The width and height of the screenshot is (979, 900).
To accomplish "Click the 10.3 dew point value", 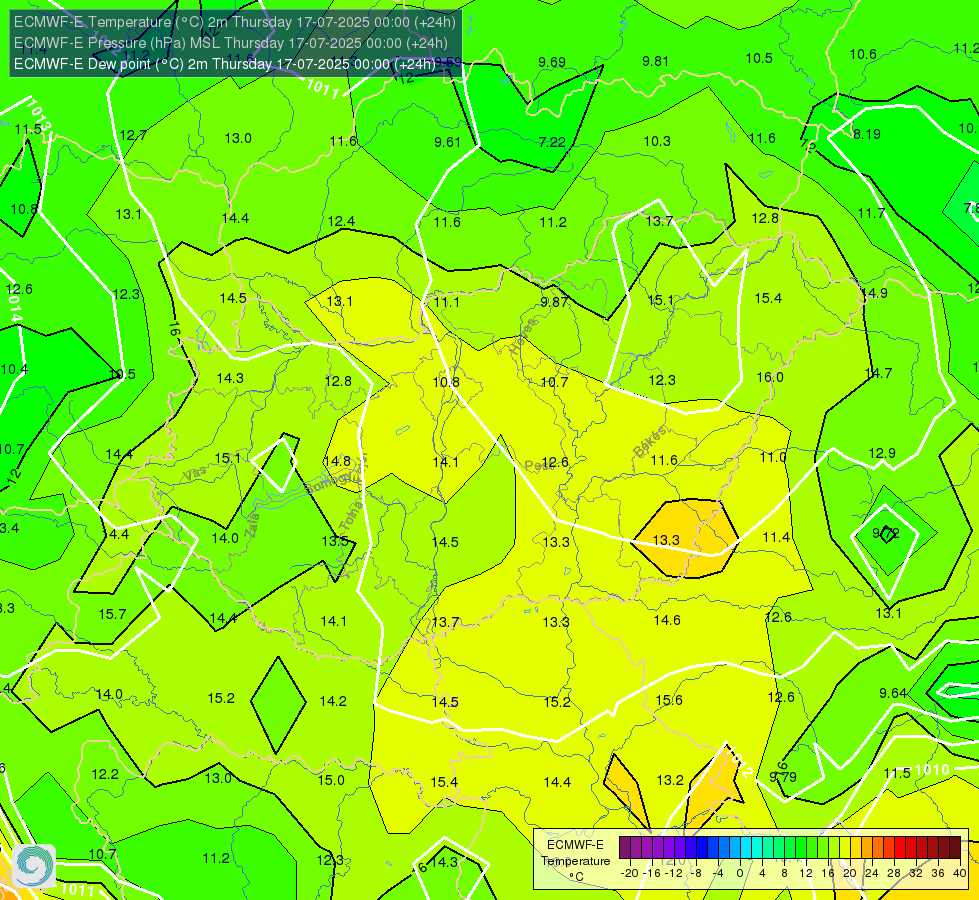I will [x=657, y=141].
